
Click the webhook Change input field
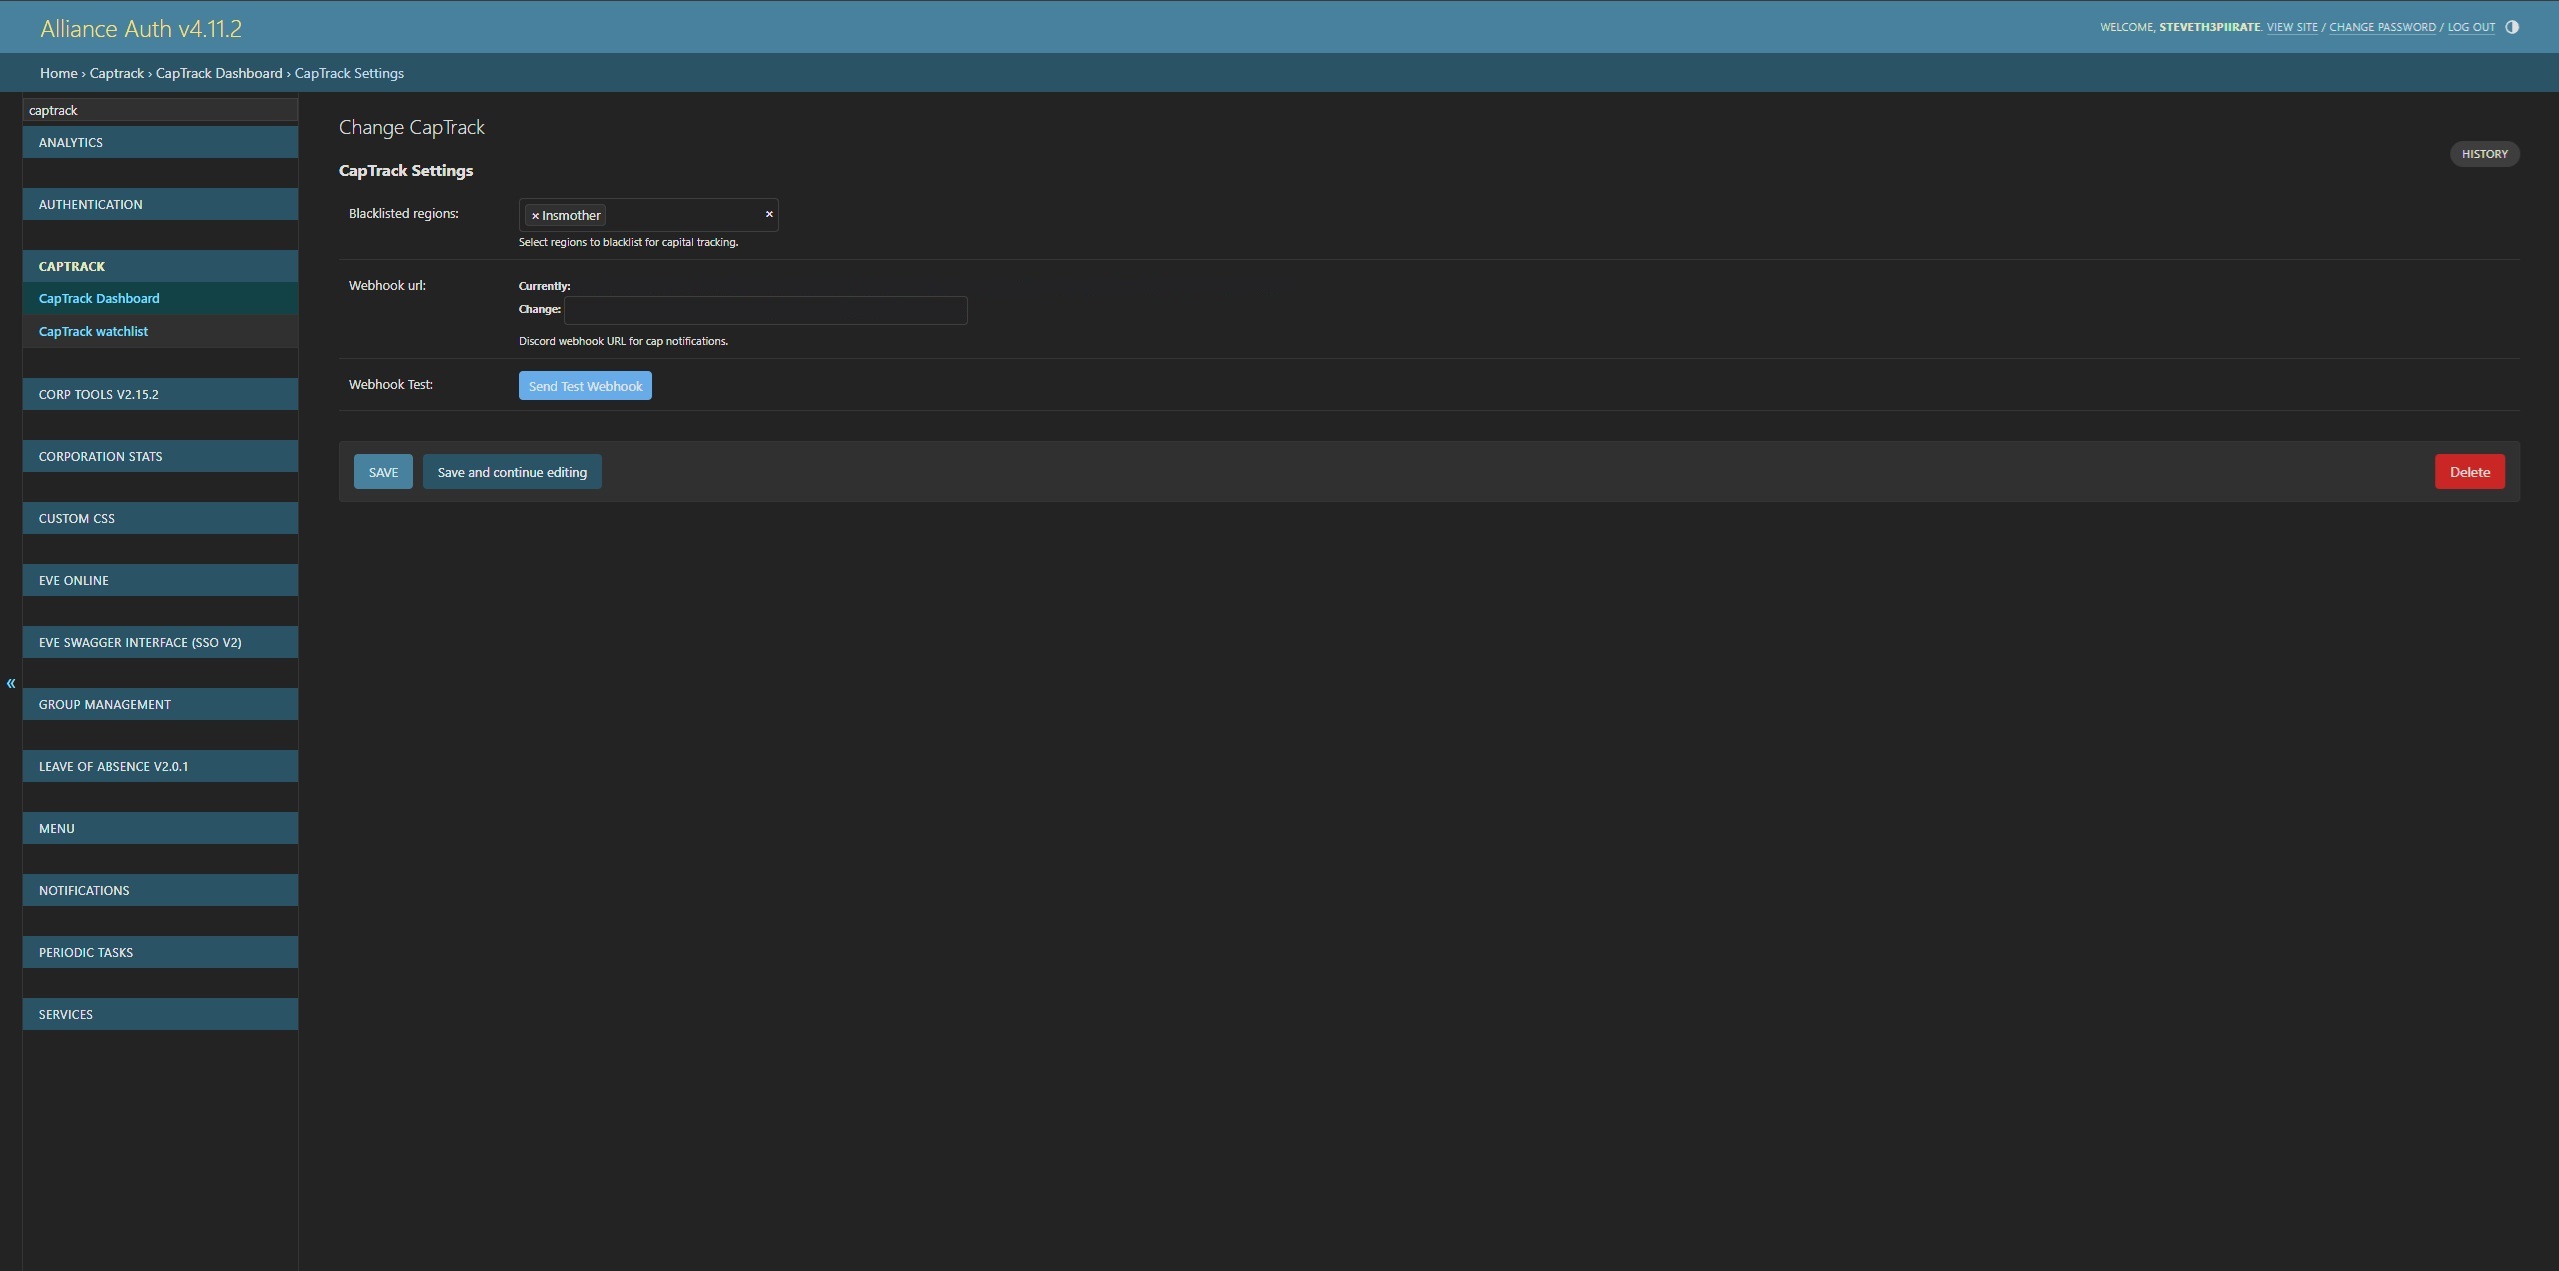(x=765, y=310)
